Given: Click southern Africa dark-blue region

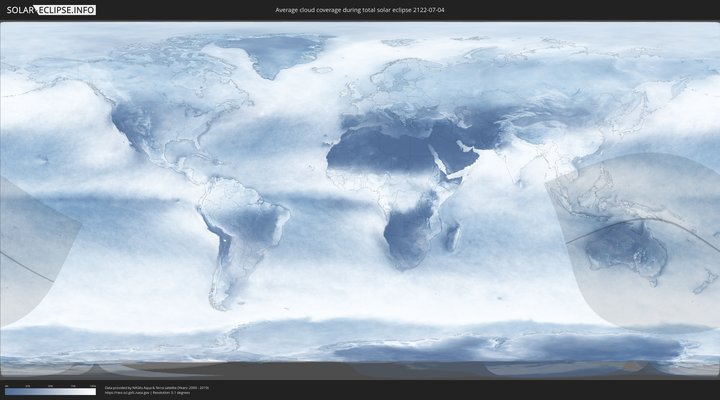Looking at the screenshot, I should pos(410,235).
